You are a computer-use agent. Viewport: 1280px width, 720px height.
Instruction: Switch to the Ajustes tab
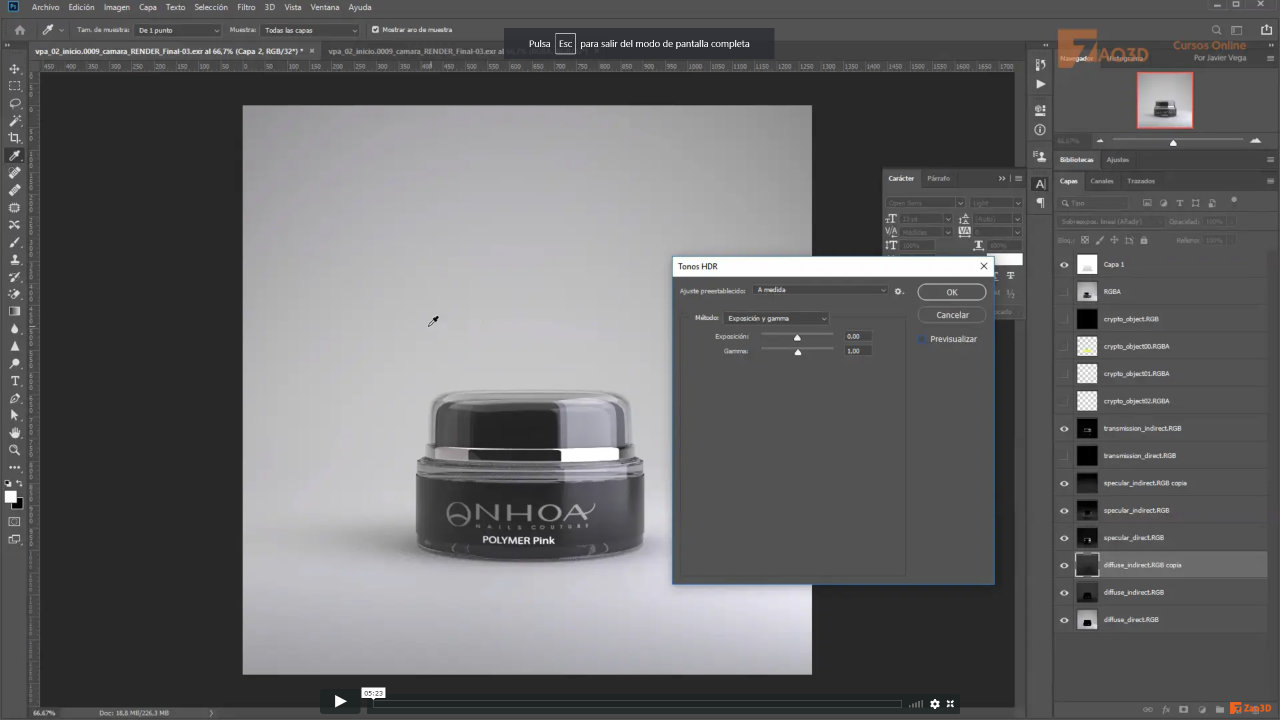click(1118, 160)
